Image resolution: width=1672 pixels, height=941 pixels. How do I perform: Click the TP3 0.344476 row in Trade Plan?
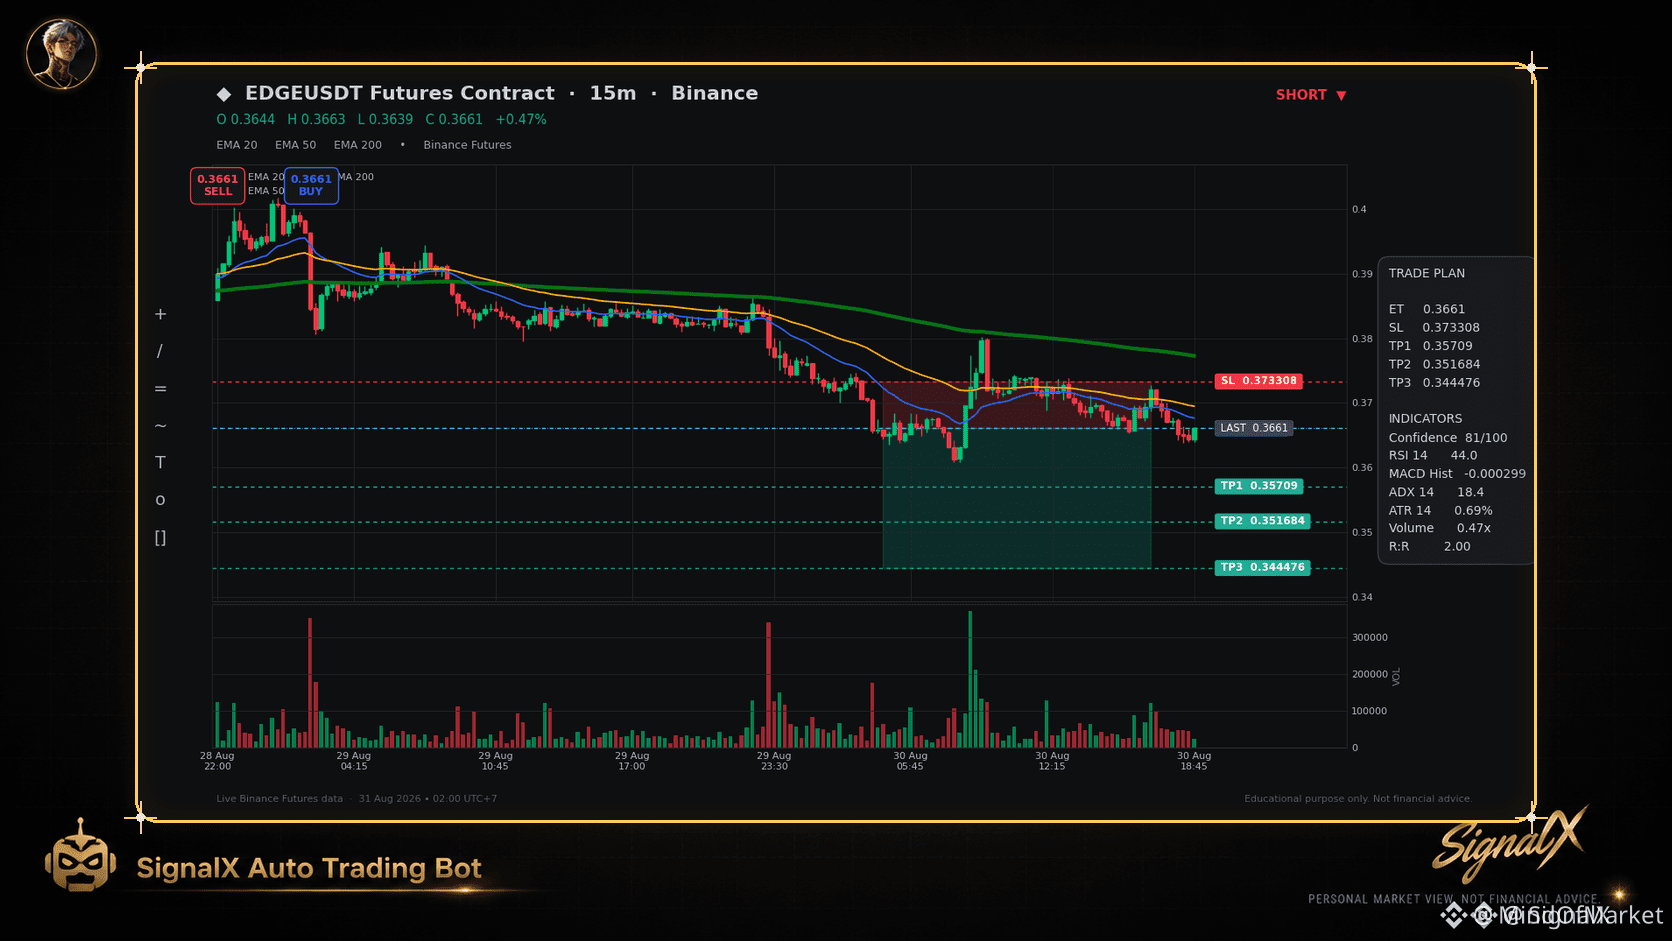click(x=1434, y=383)
